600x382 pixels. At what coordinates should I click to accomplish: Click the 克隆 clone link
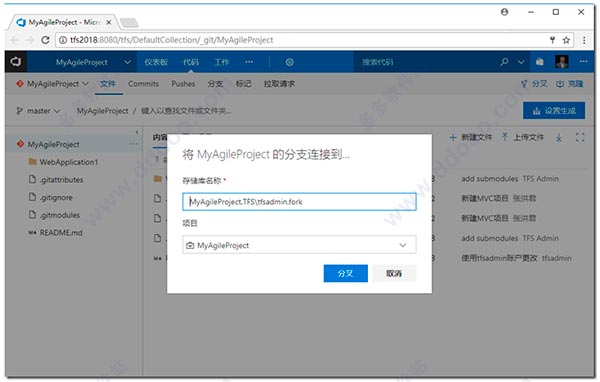[570, 84]
